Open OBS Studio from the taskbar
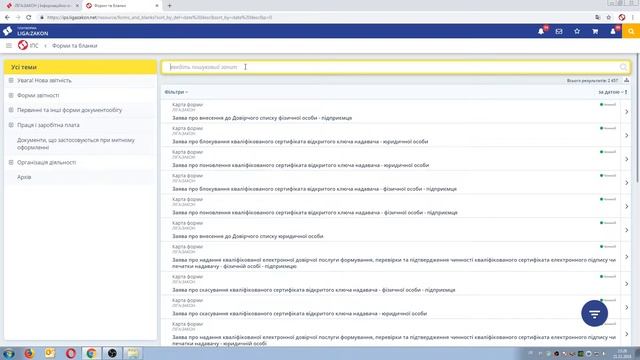 click(112, 353)
